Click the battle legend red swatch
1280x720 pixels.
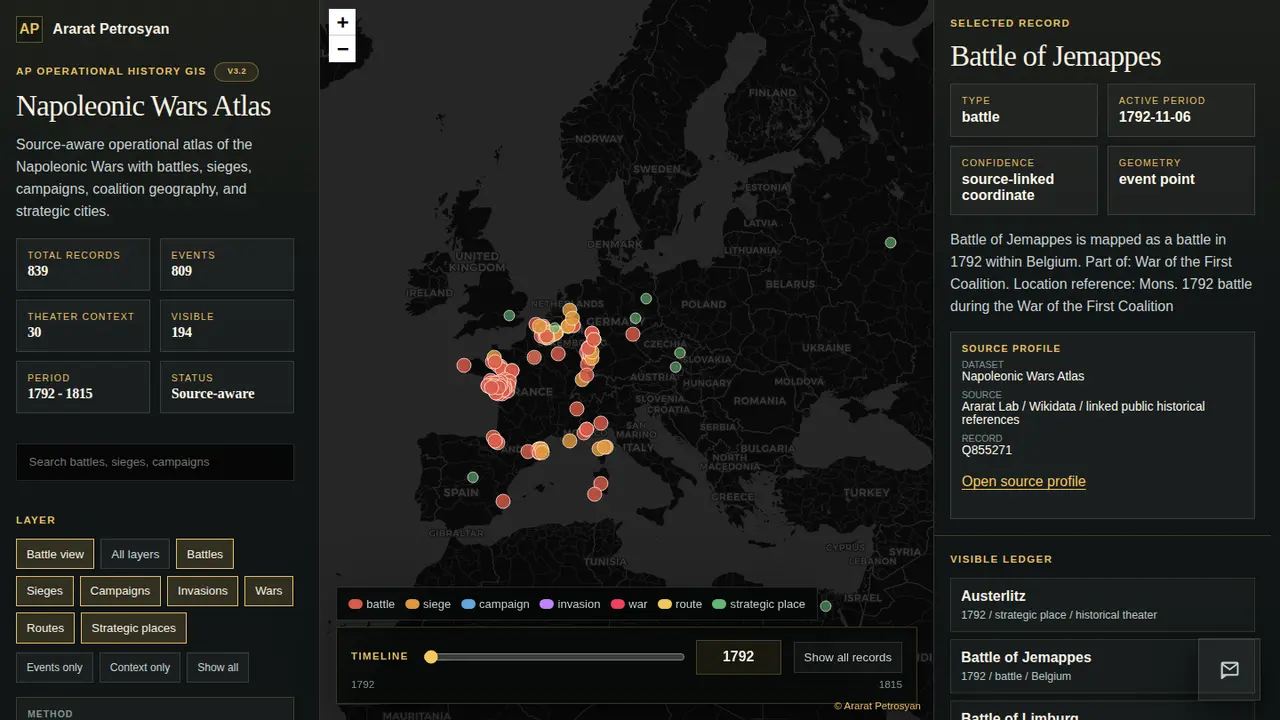(x=355, y=604)
